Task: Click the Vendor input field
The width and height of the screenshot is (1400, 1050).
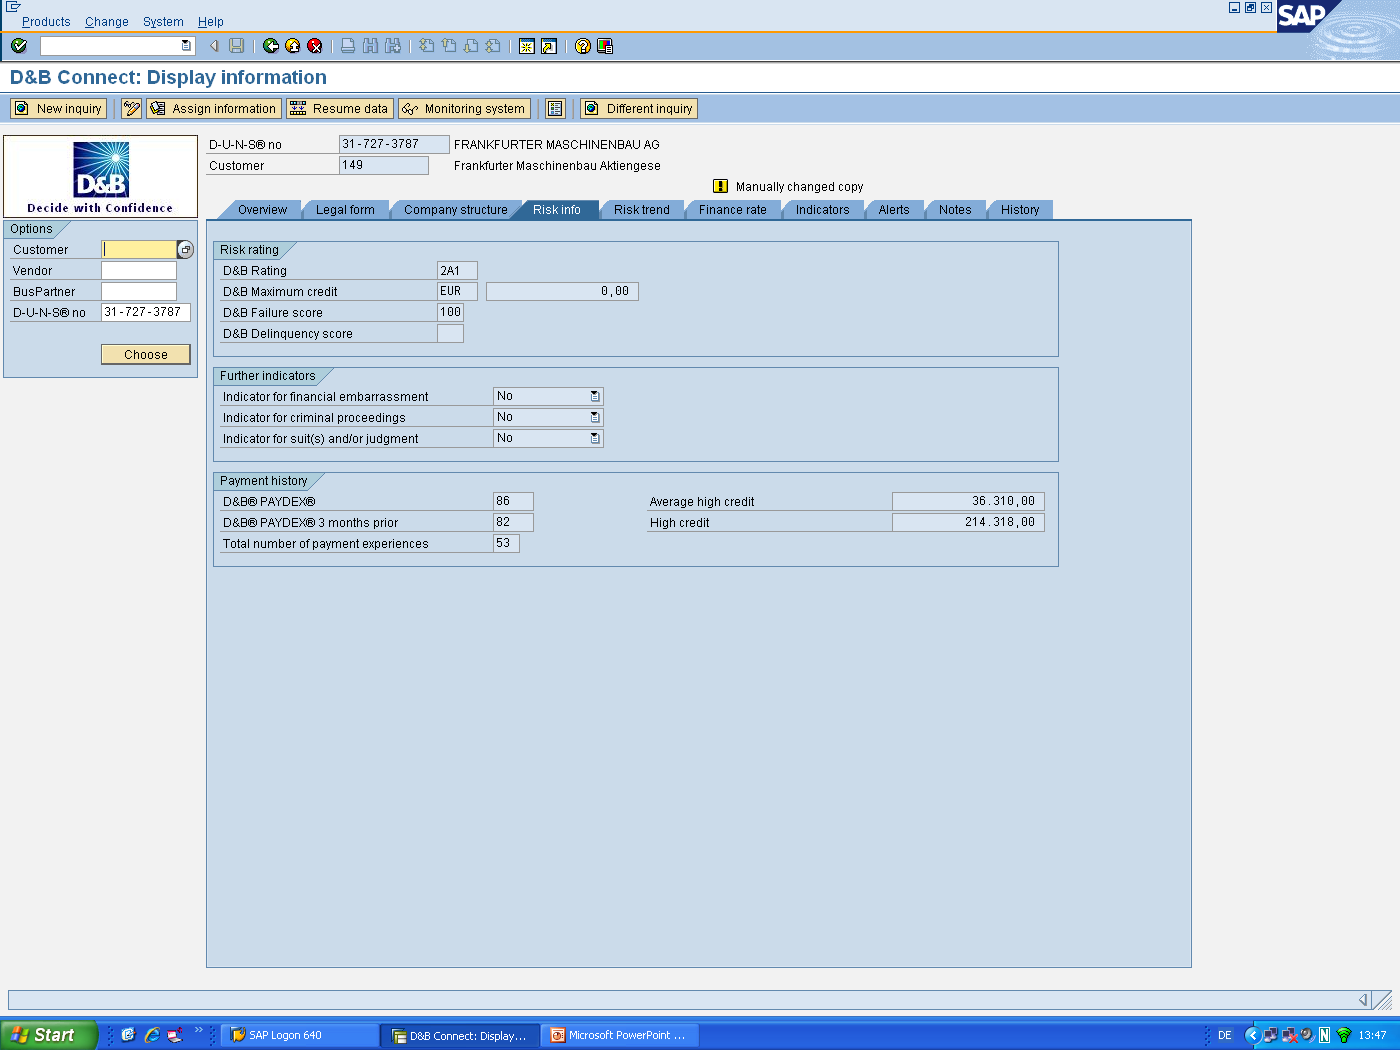Action: [x=139, y=271]
